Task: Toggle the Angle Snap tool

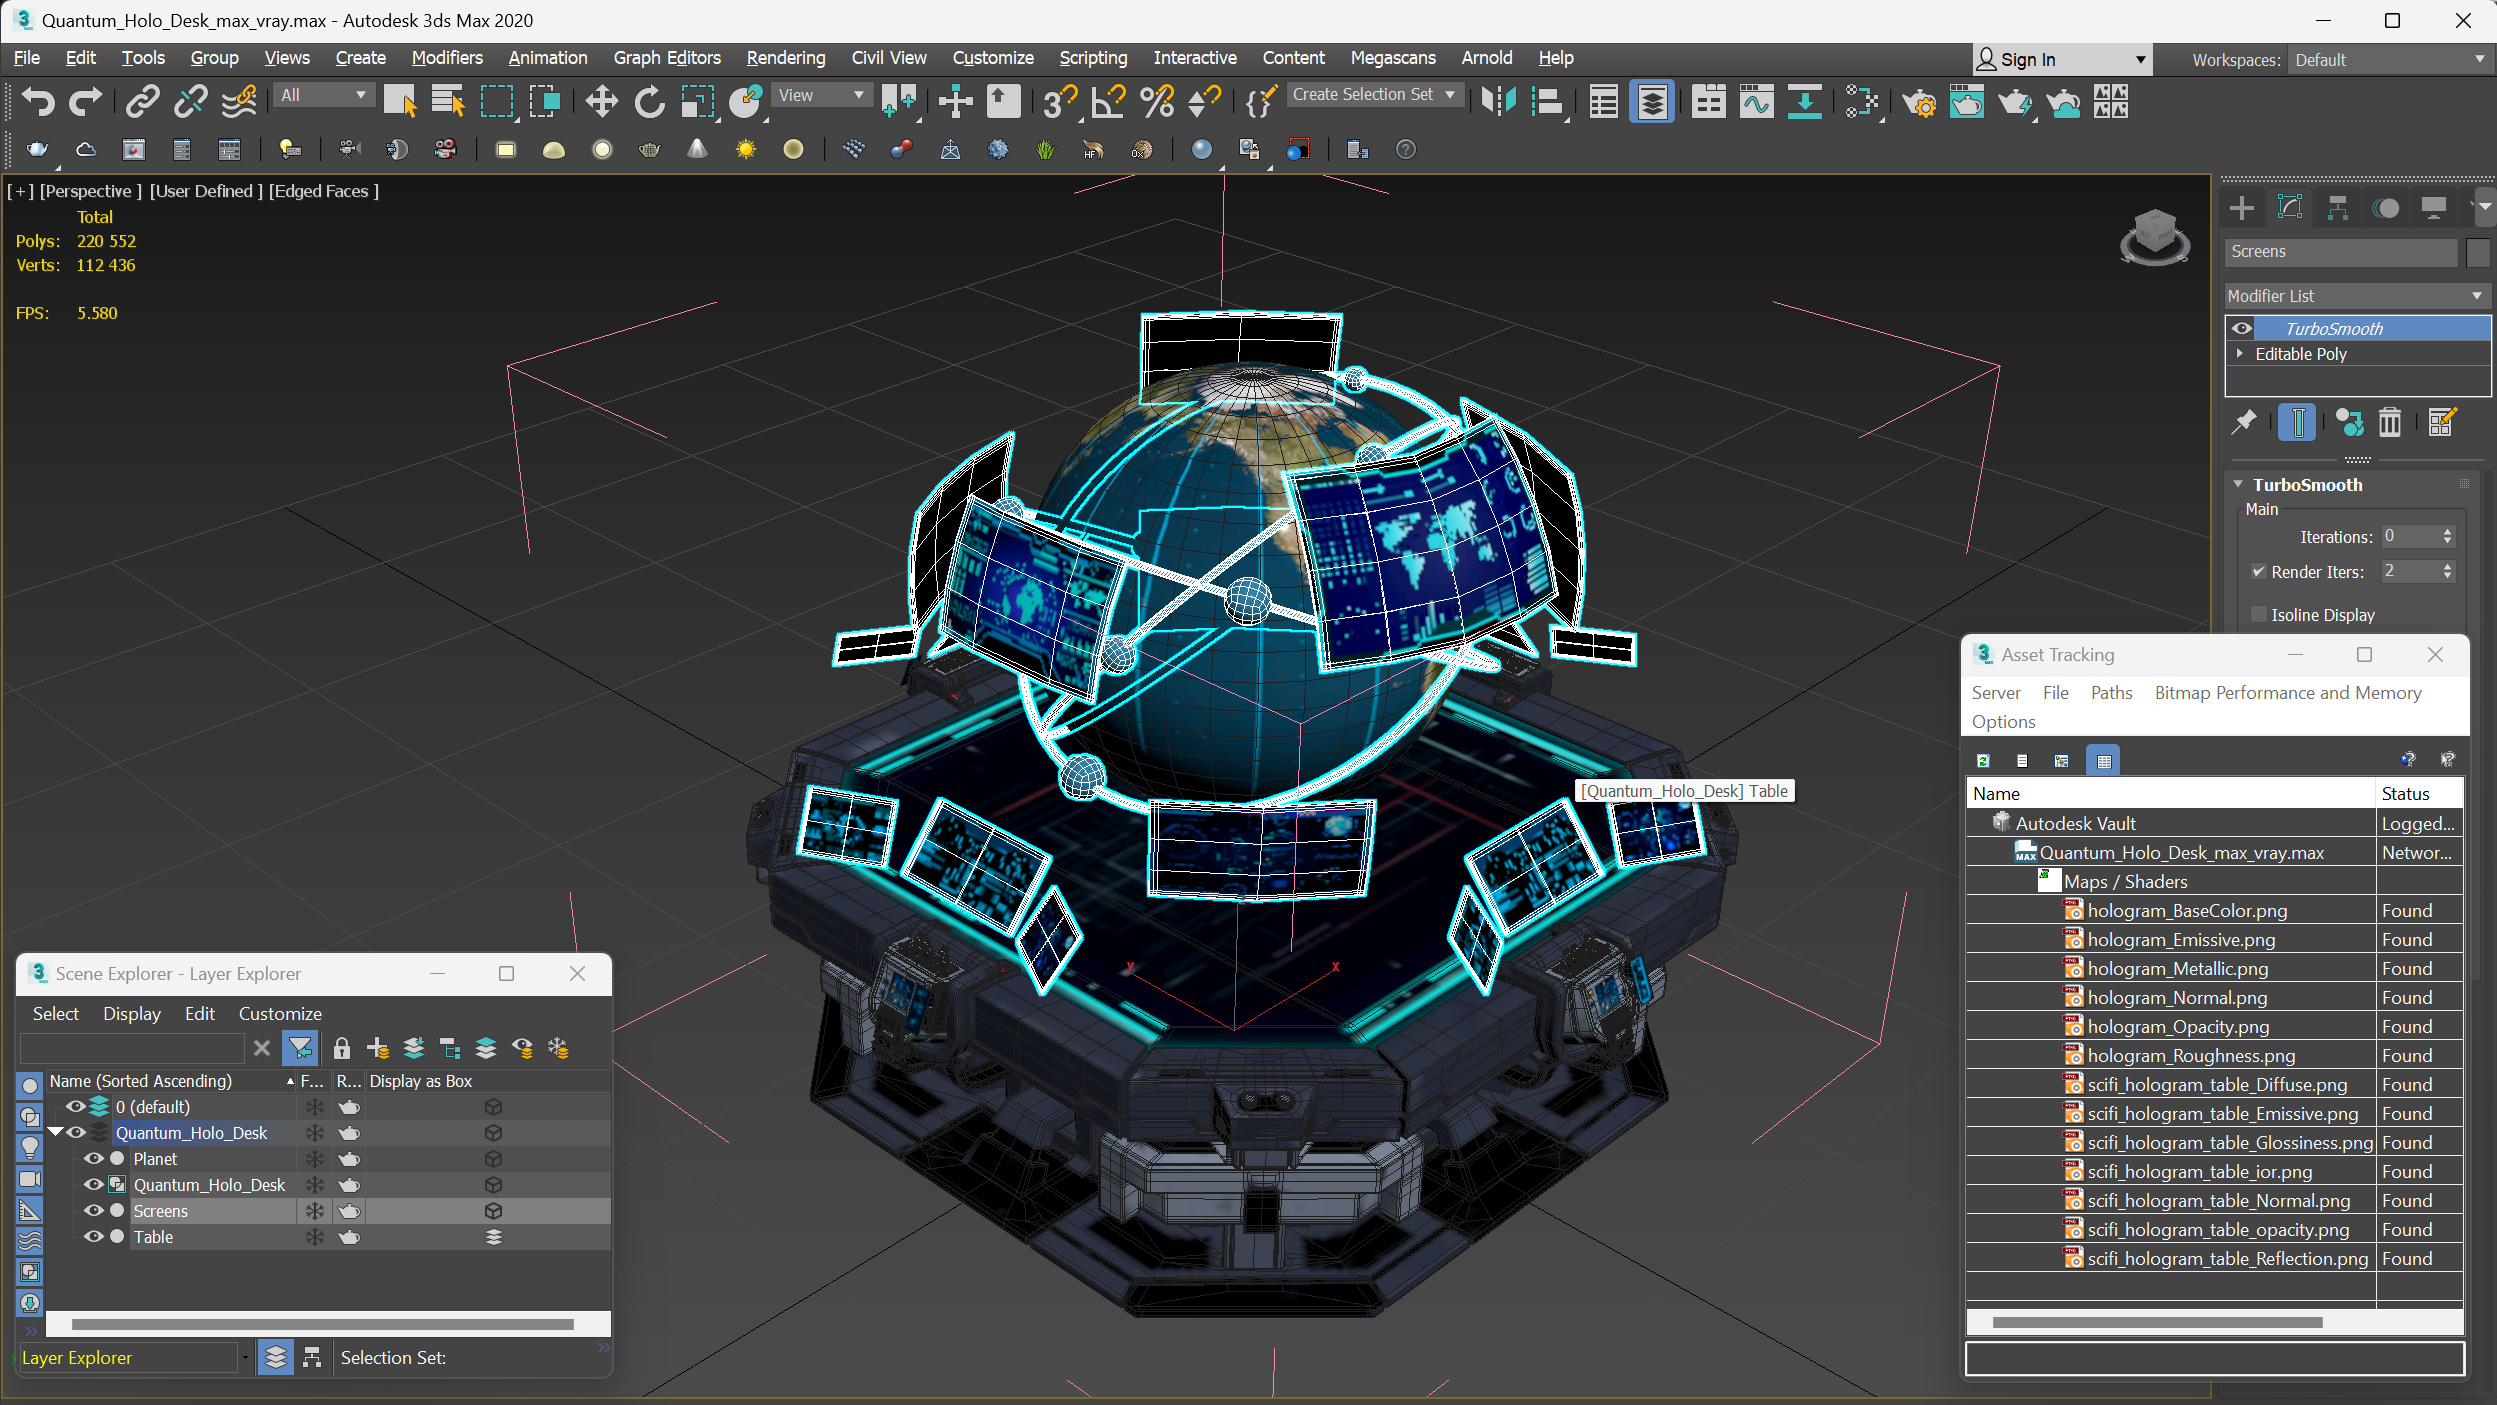Action: 1108,101
